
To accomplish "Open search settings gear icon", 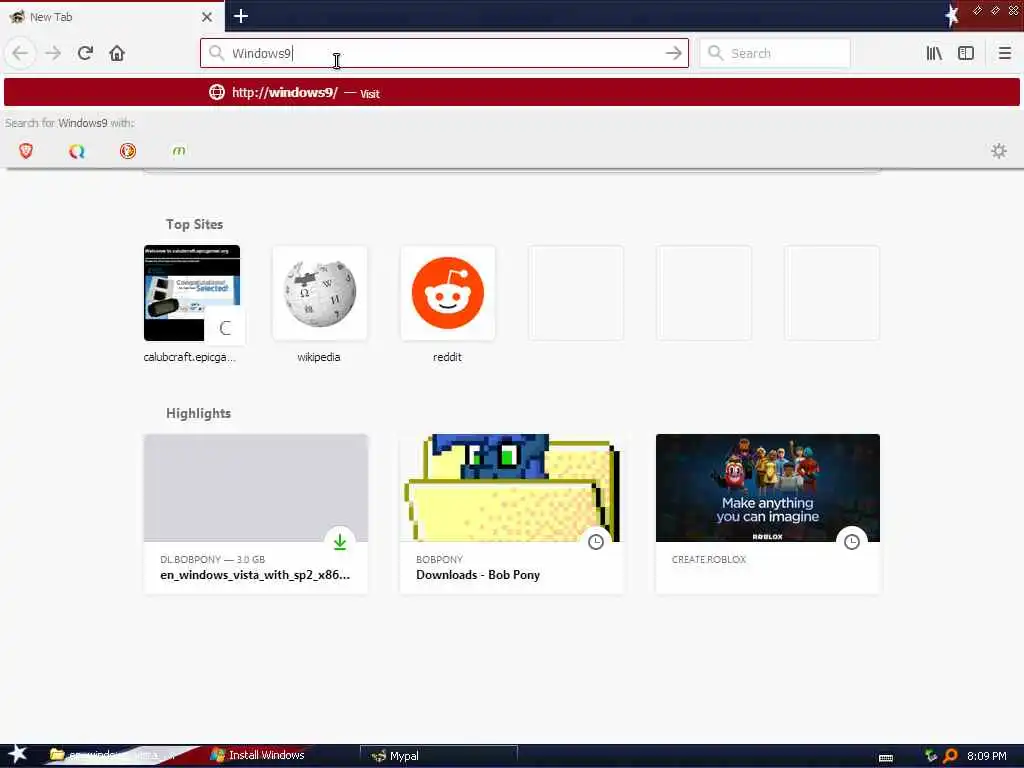I will pos(999,151).
